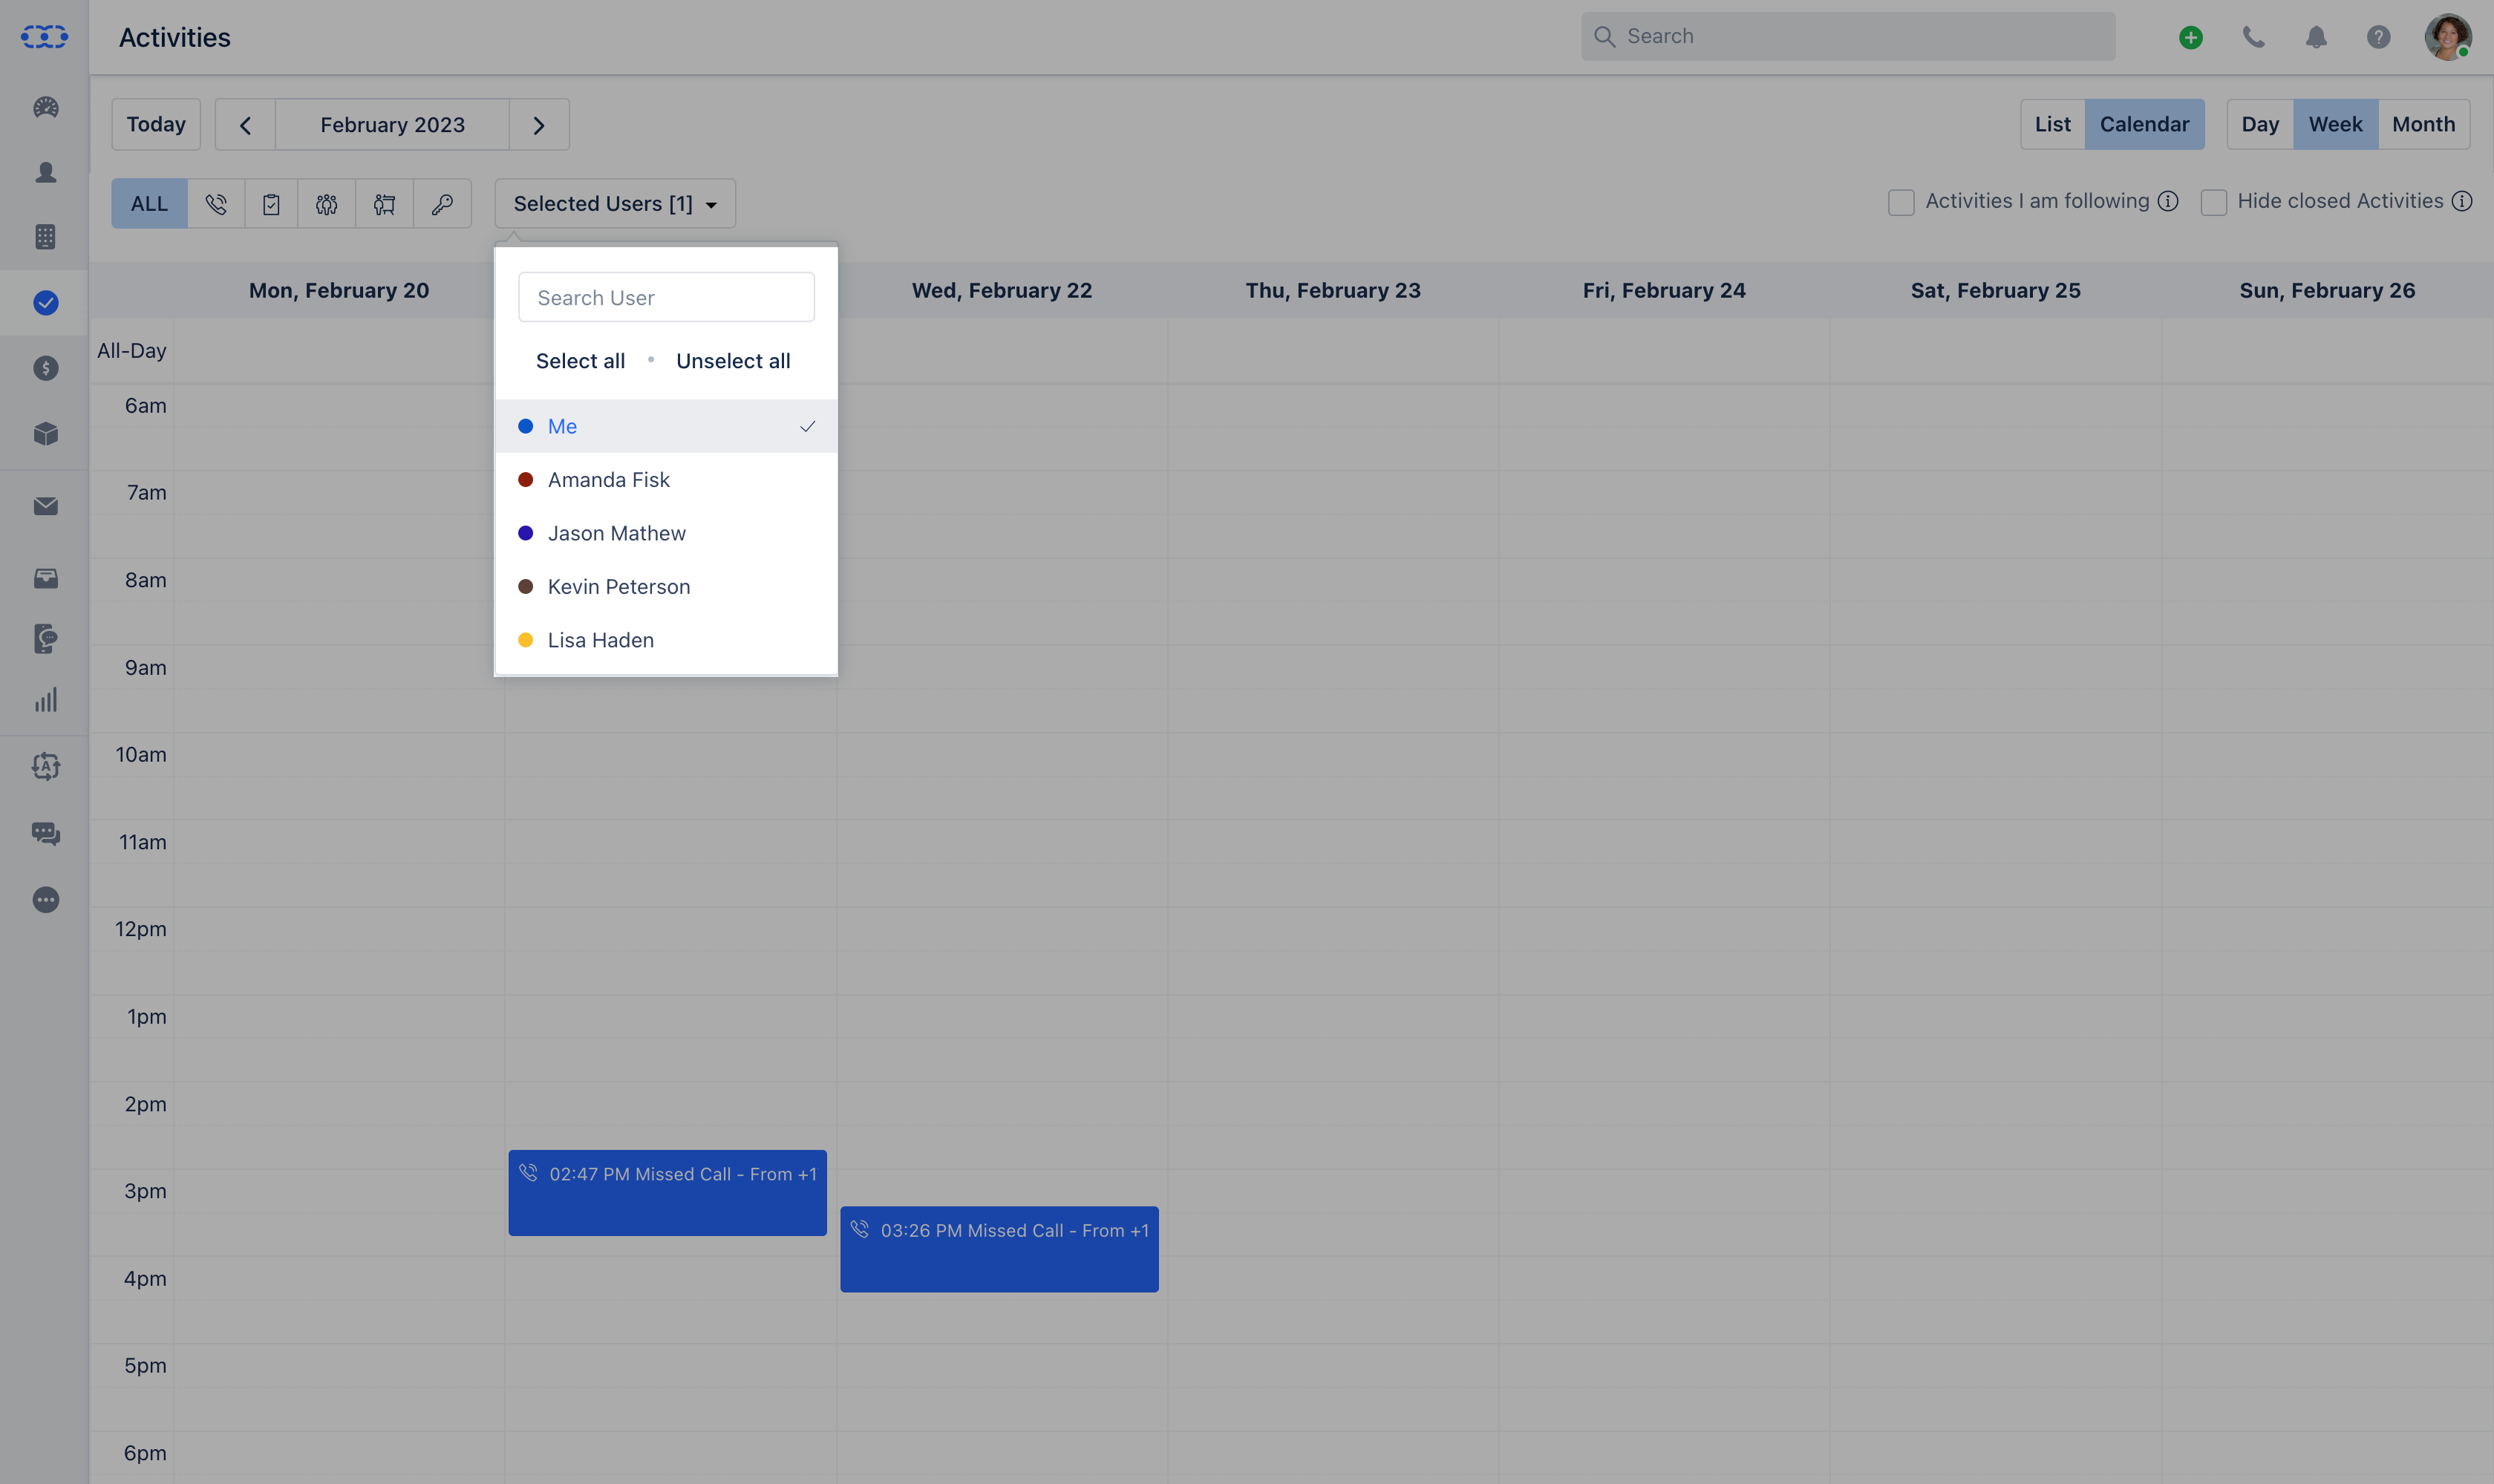Filter activities by Meetings people icon

(327, 204)
